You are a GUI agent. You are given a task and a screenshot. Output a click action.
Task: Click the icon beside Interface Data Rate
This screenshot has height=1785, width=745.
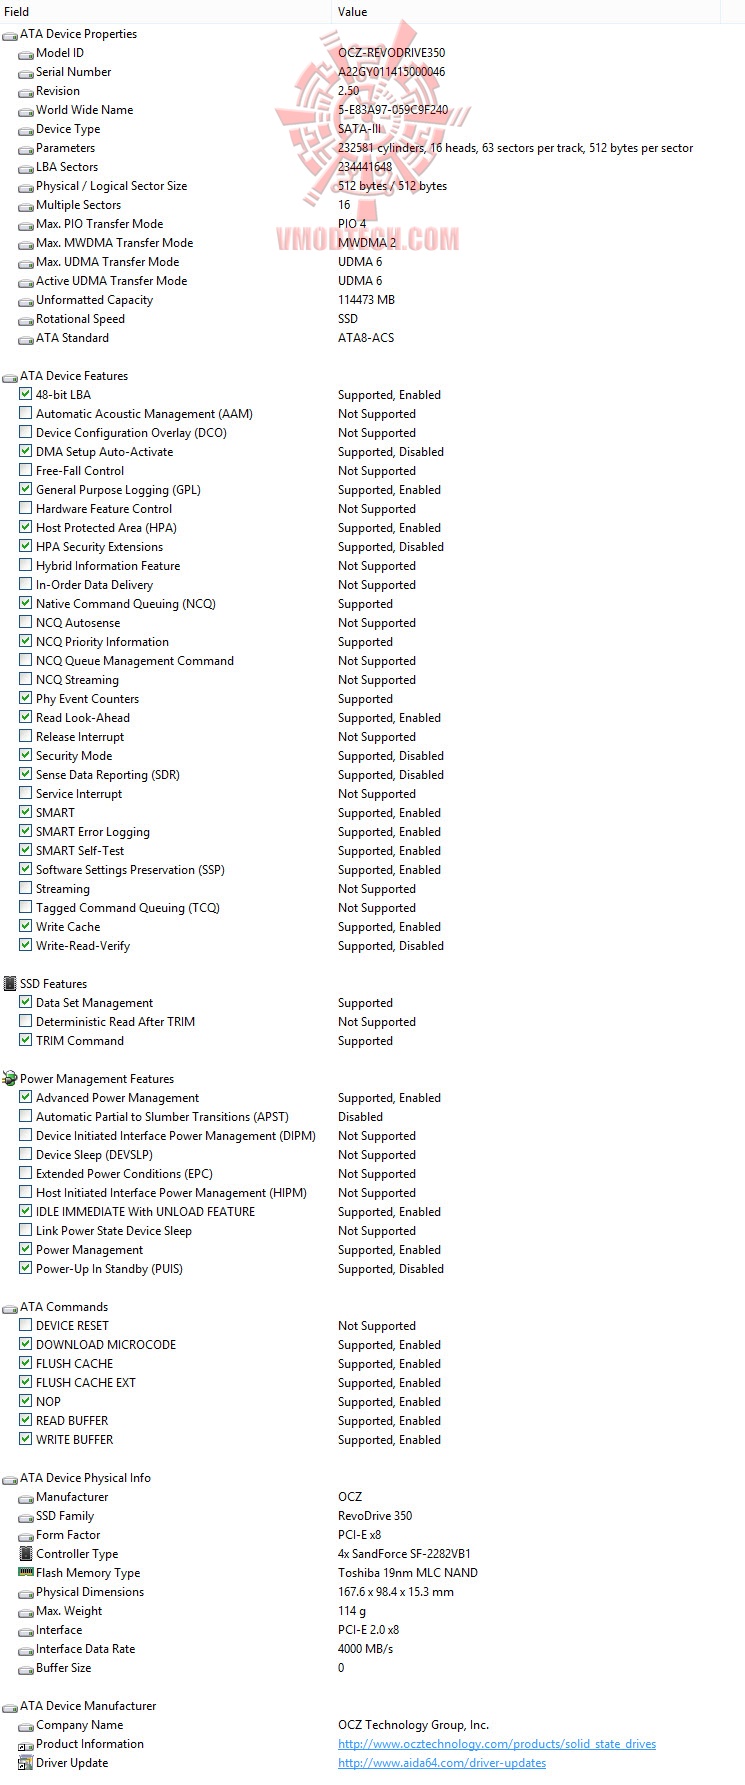coord(26,1649)
